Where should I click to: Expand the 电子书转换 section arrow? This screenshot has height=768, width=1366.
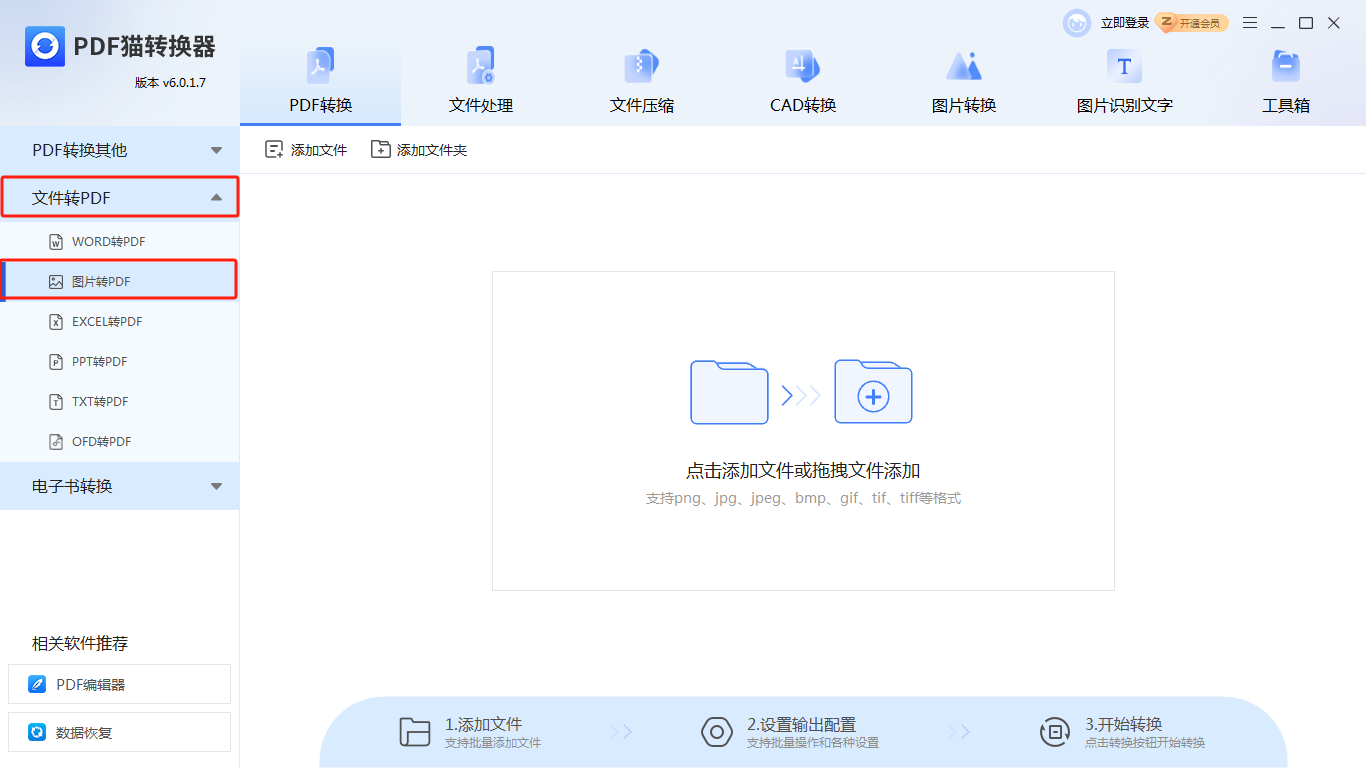(216, 486)
